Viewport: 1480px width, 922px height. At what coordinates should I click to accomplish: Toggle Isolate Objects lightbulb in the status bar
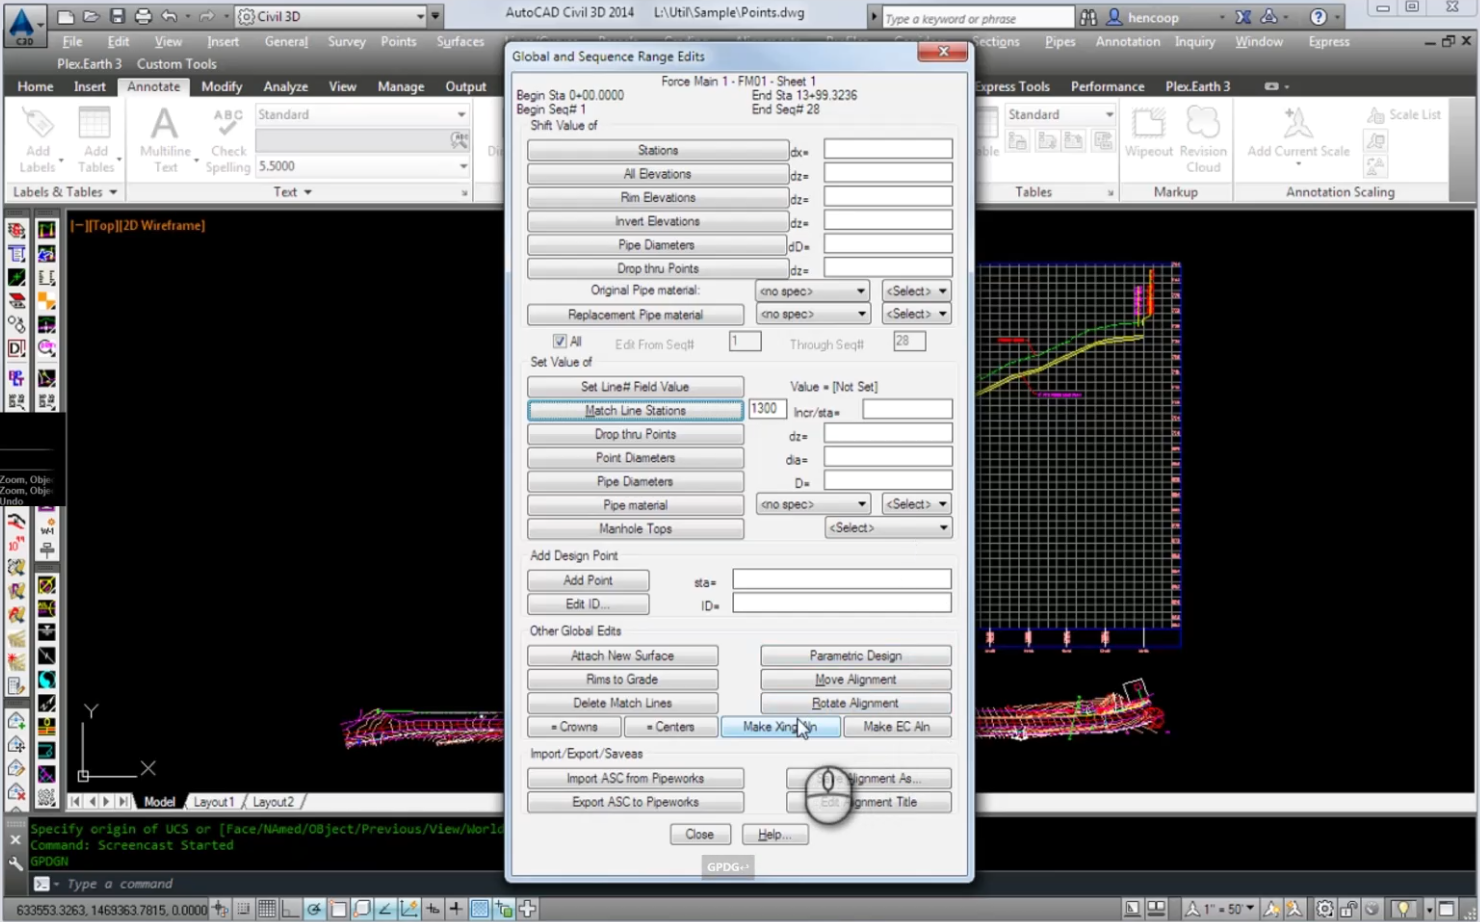point(1404,909)
